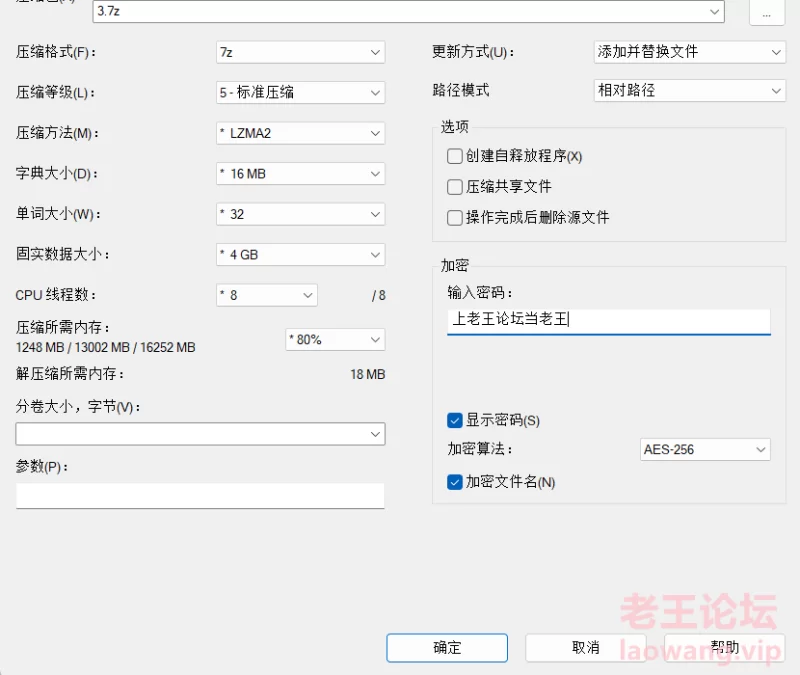Open the 路径模式 dropdown showing 相对路径
The height and width of the screenshot is (675, 800).
(x=690, y=91)
